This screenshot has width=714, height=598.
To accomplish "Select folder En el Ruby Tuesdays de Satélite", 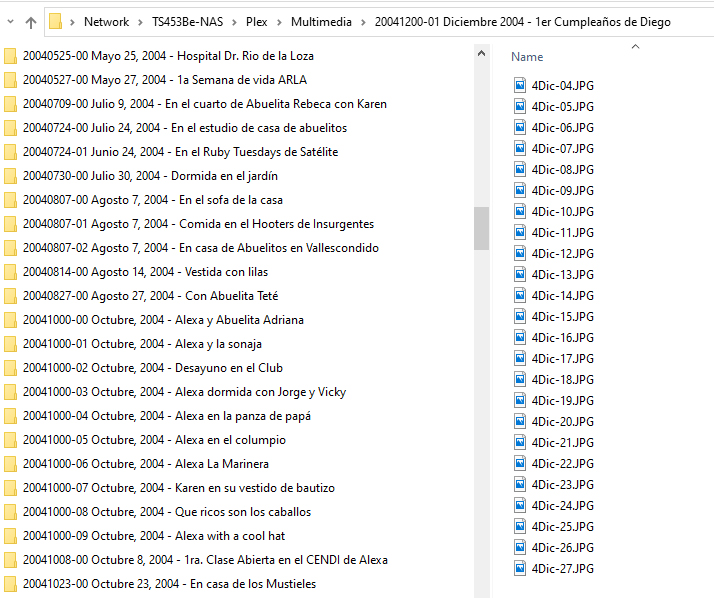I will (180, 152).
